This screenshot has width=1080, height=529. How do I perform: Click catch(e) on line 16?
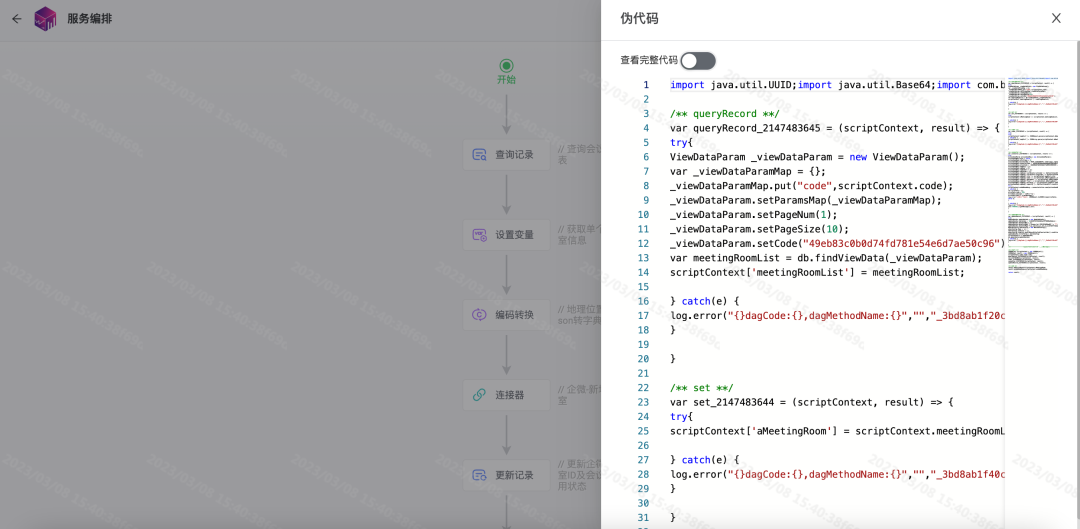(704, 302)
